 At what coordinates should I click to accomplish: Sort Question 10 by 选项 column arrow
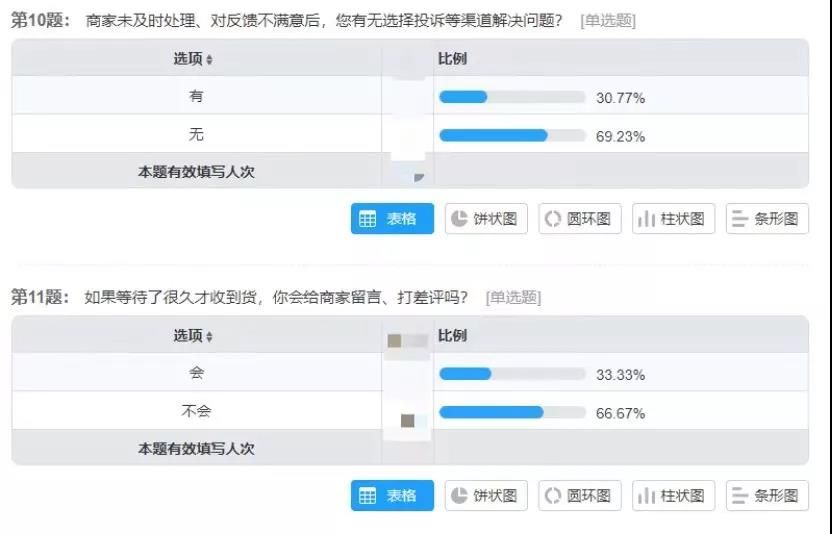point(209,60)
